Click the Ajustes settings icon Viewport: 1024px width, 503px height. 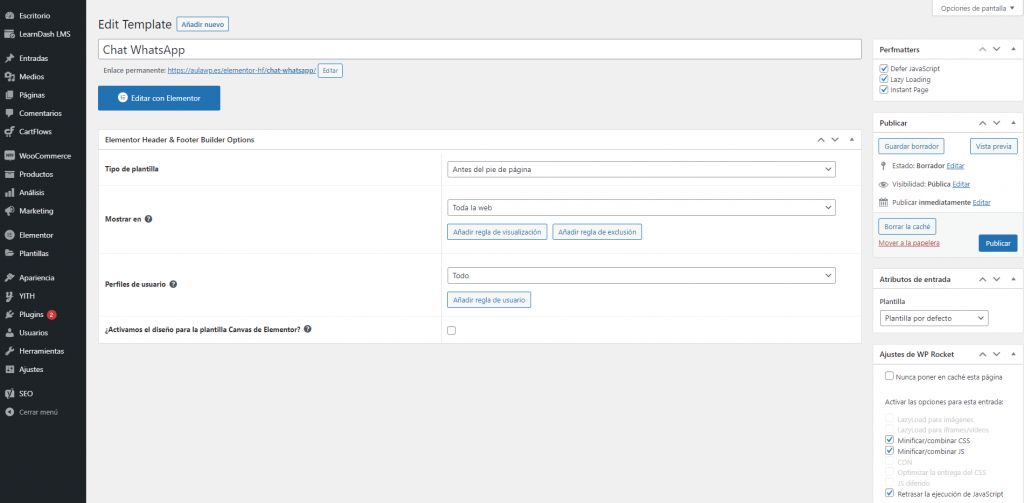(x=9, y=369)
